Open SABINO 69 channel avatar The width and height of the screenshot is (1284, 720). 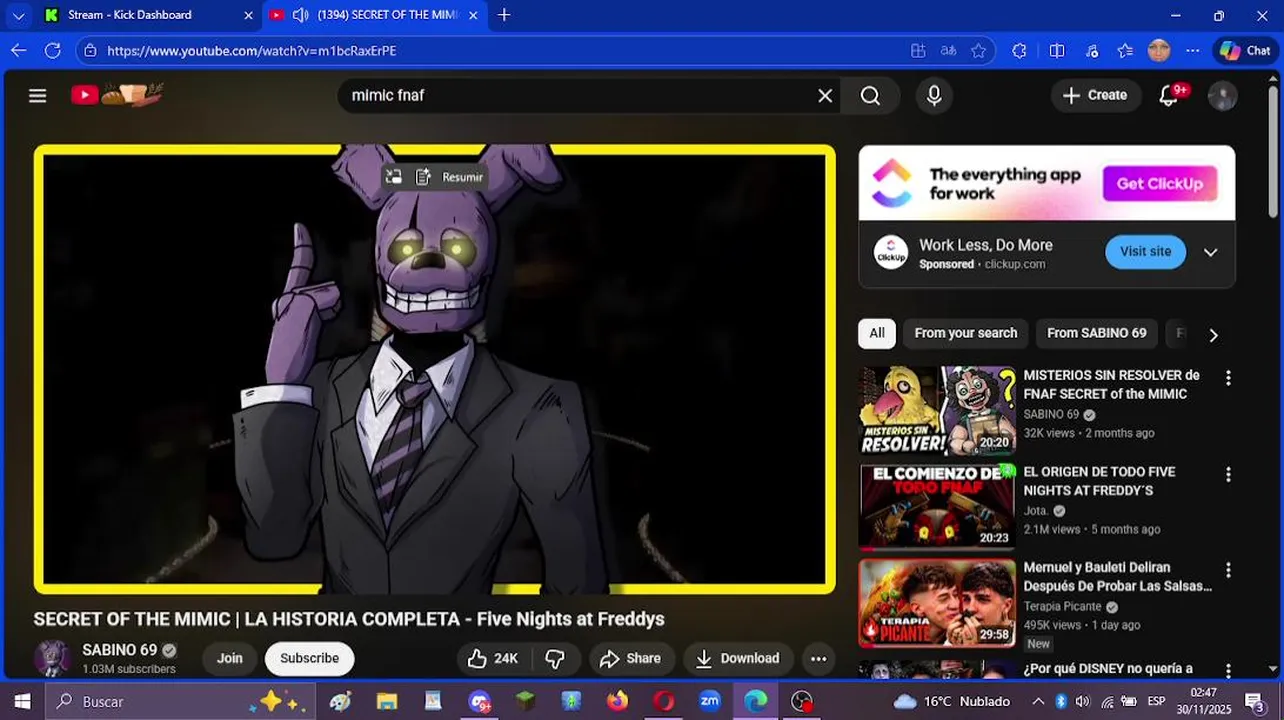click(52, 658)
